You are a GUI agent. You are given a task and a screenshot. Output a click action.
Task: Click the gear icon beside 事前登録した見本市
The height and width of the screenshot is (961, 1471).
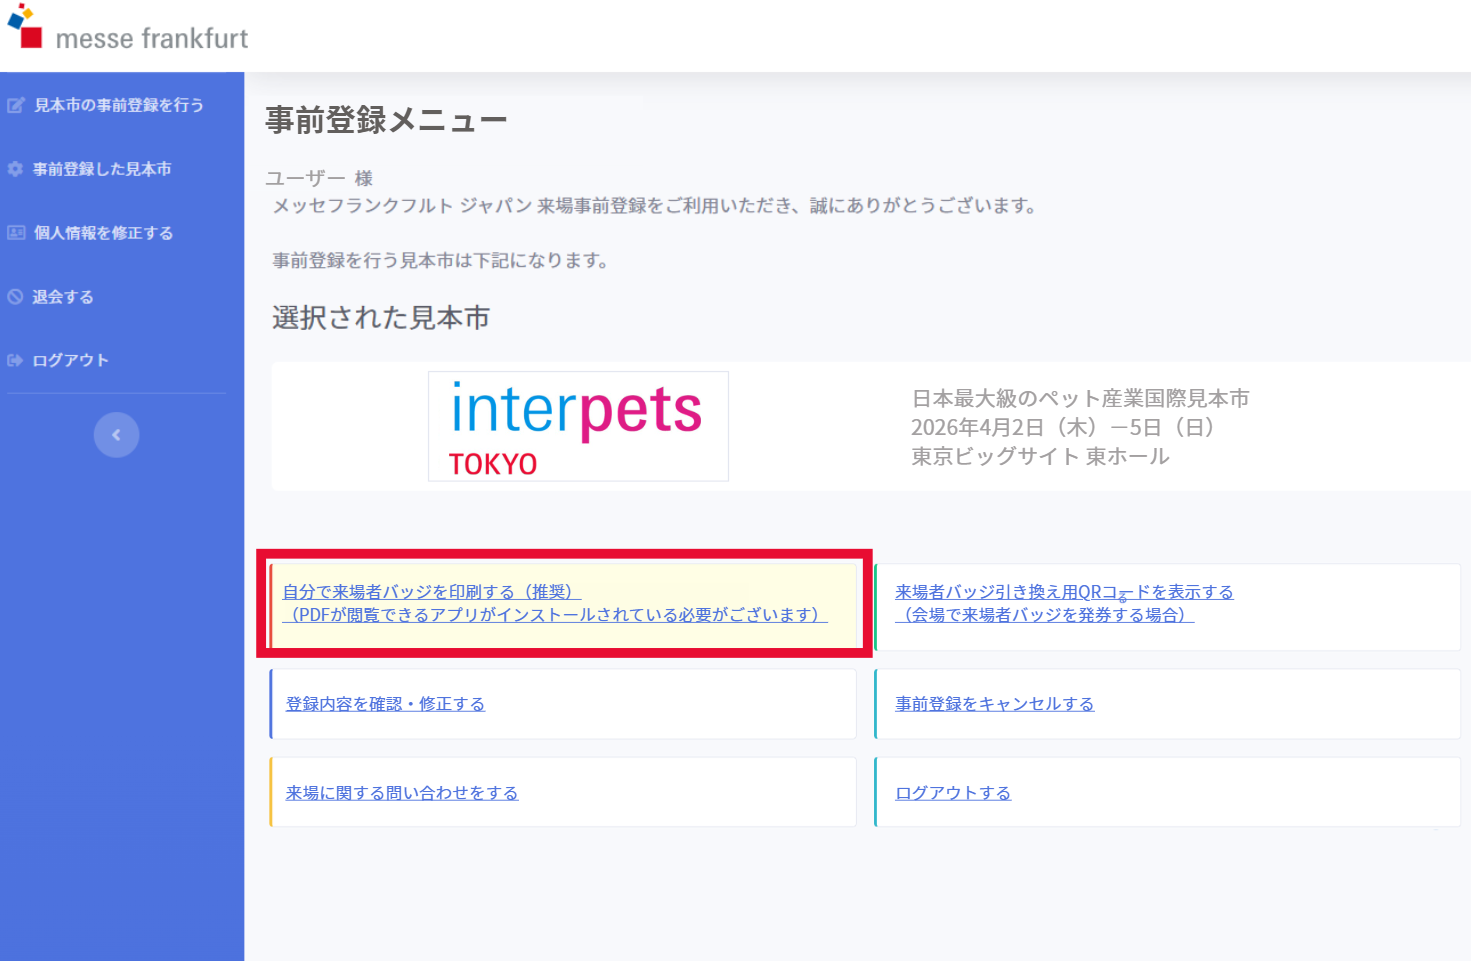(x=15, y=169)
